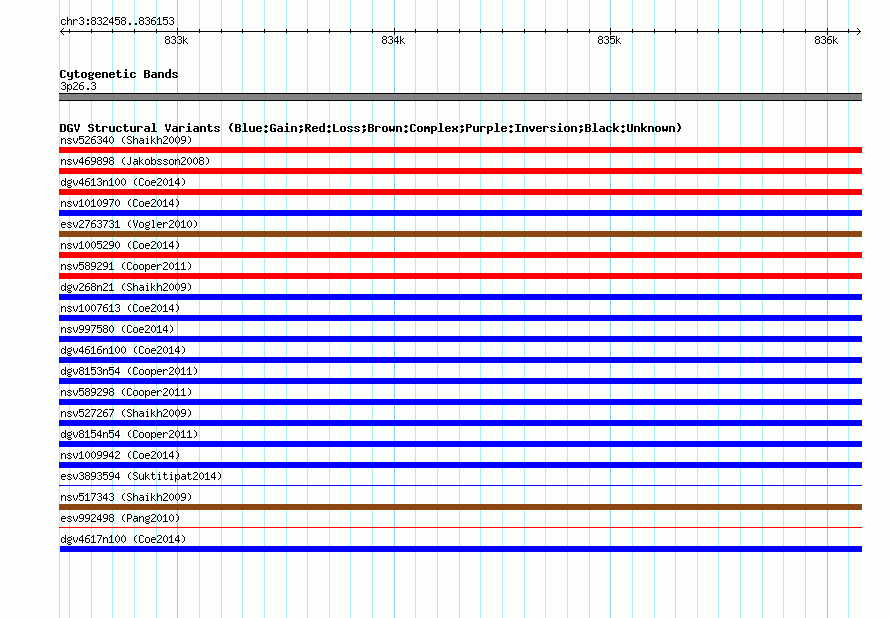Click the dgv4613n100 (Coe2014) label
The height and width of the screenshot is (618, 890).
pos(123,182)
